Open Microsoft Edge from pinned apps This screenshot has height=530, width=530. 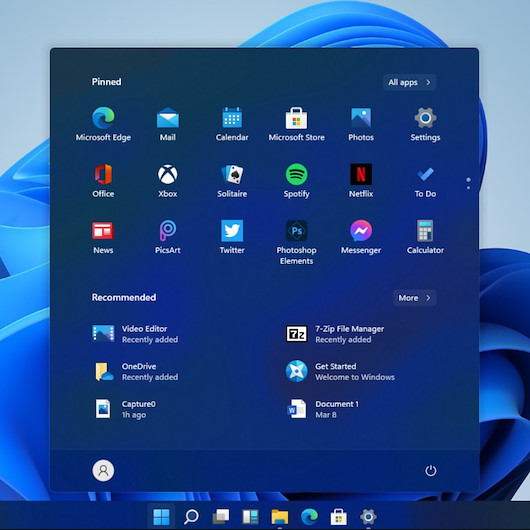[x=103, y=124]
